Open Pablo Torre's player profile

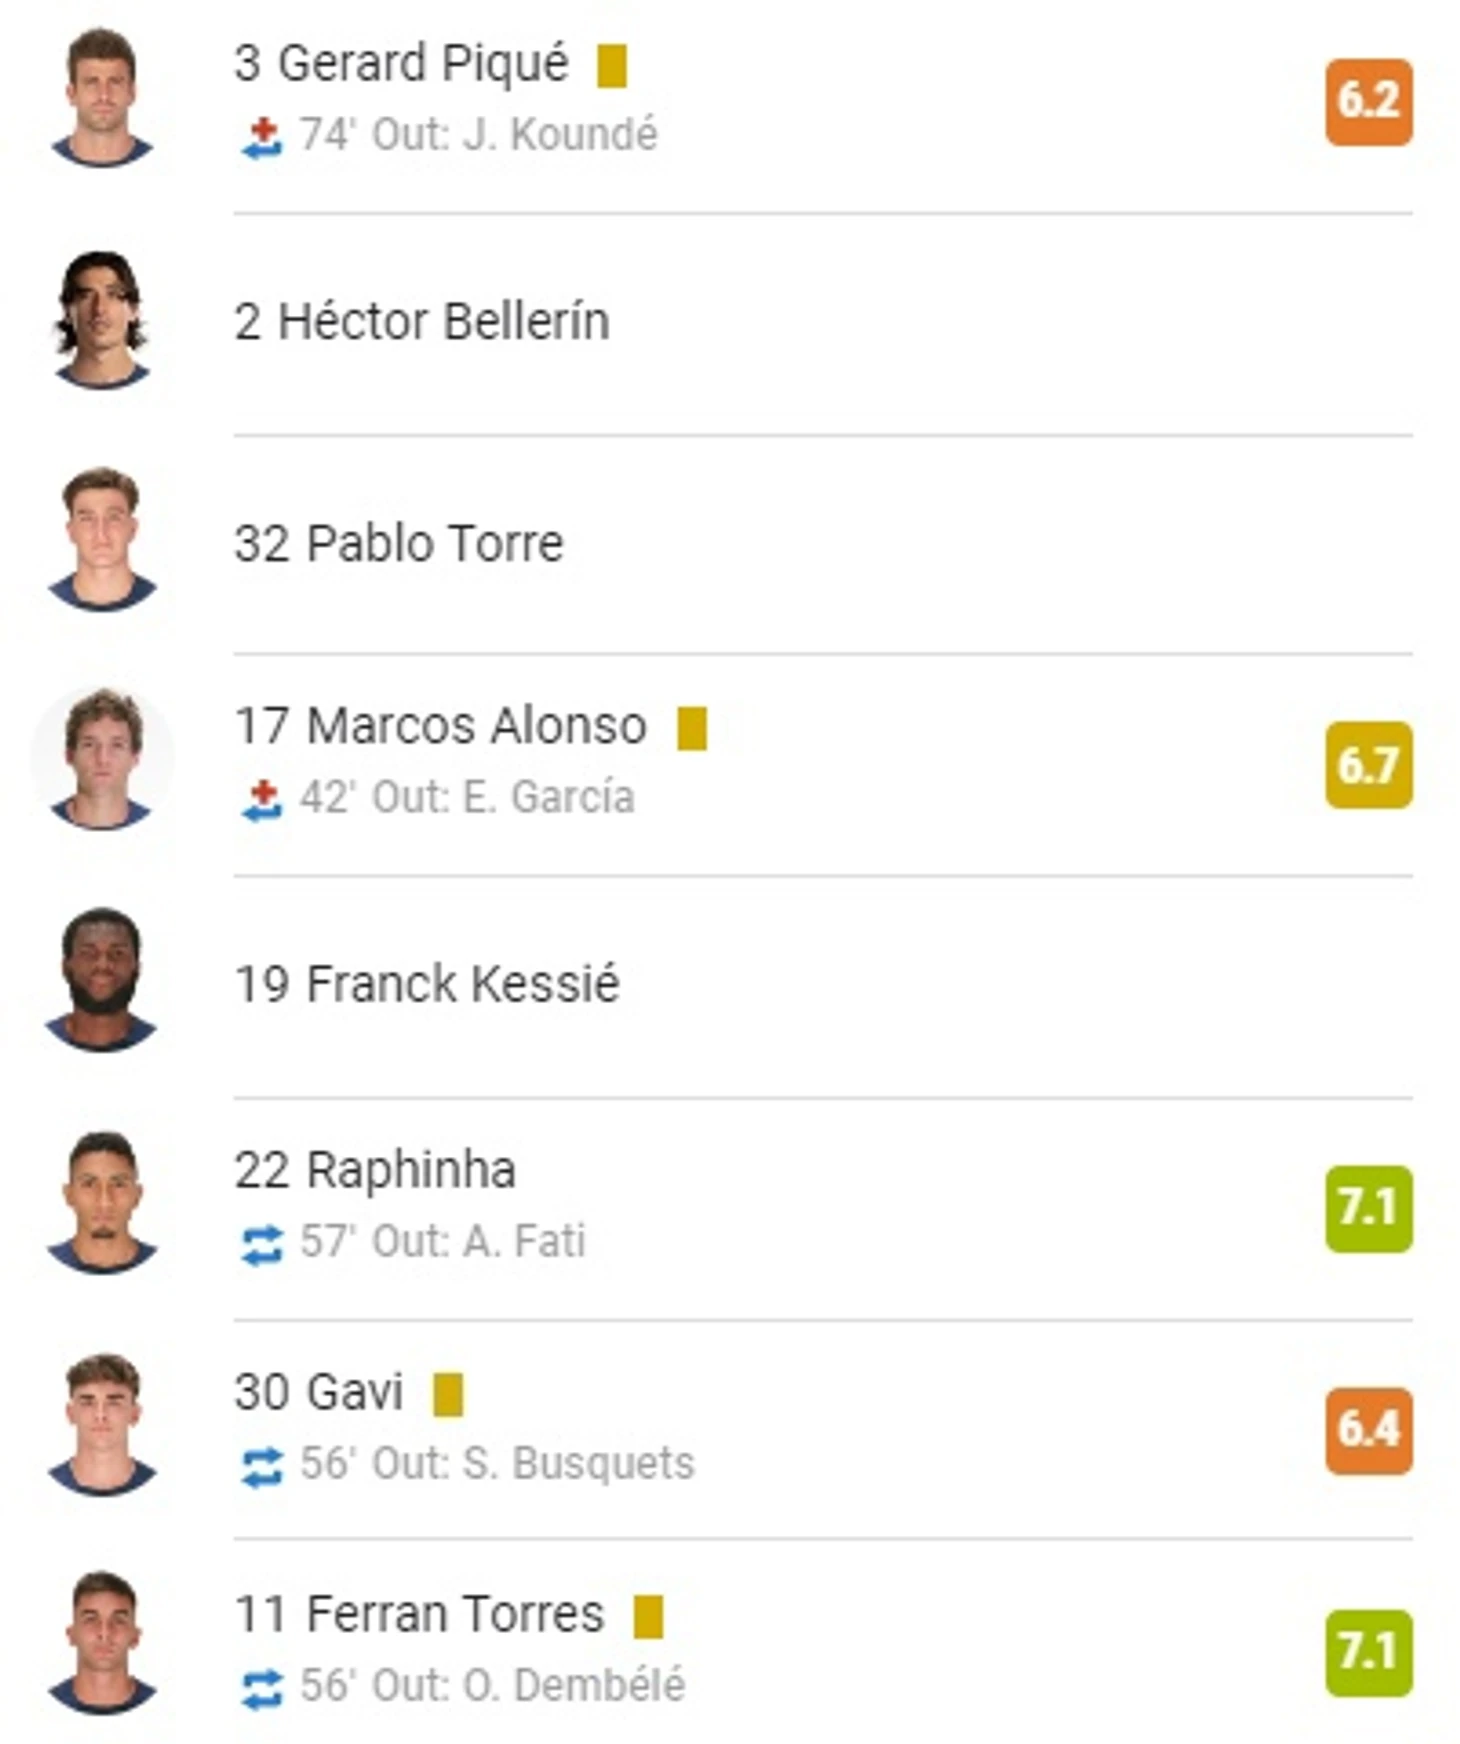tap(399, 544)
